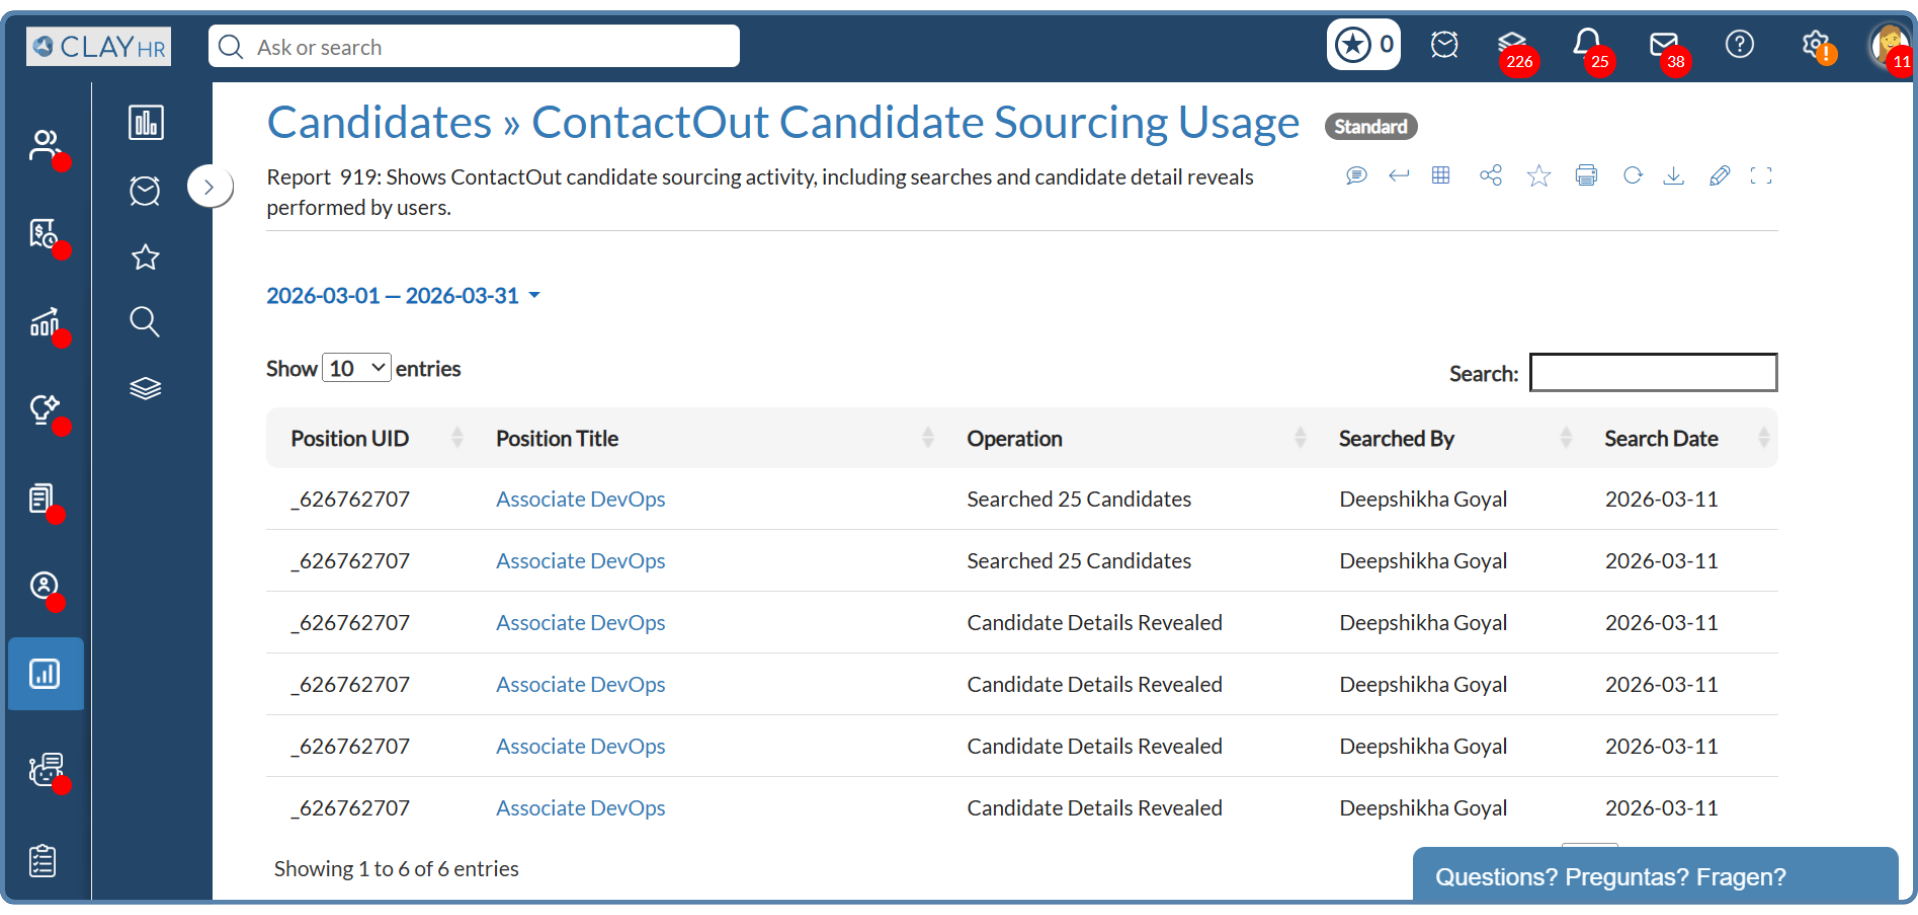Expand the collapsed sidebar chevron
1918x915 pixels.
(209, 187)
